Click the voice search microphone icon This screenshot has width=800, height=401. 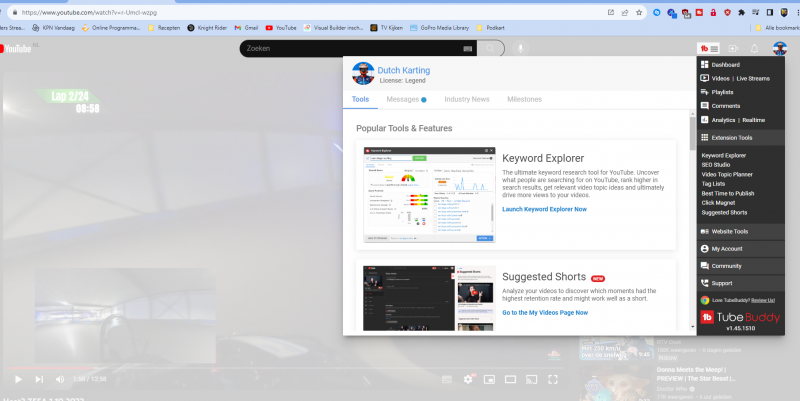tap(520, 48)
